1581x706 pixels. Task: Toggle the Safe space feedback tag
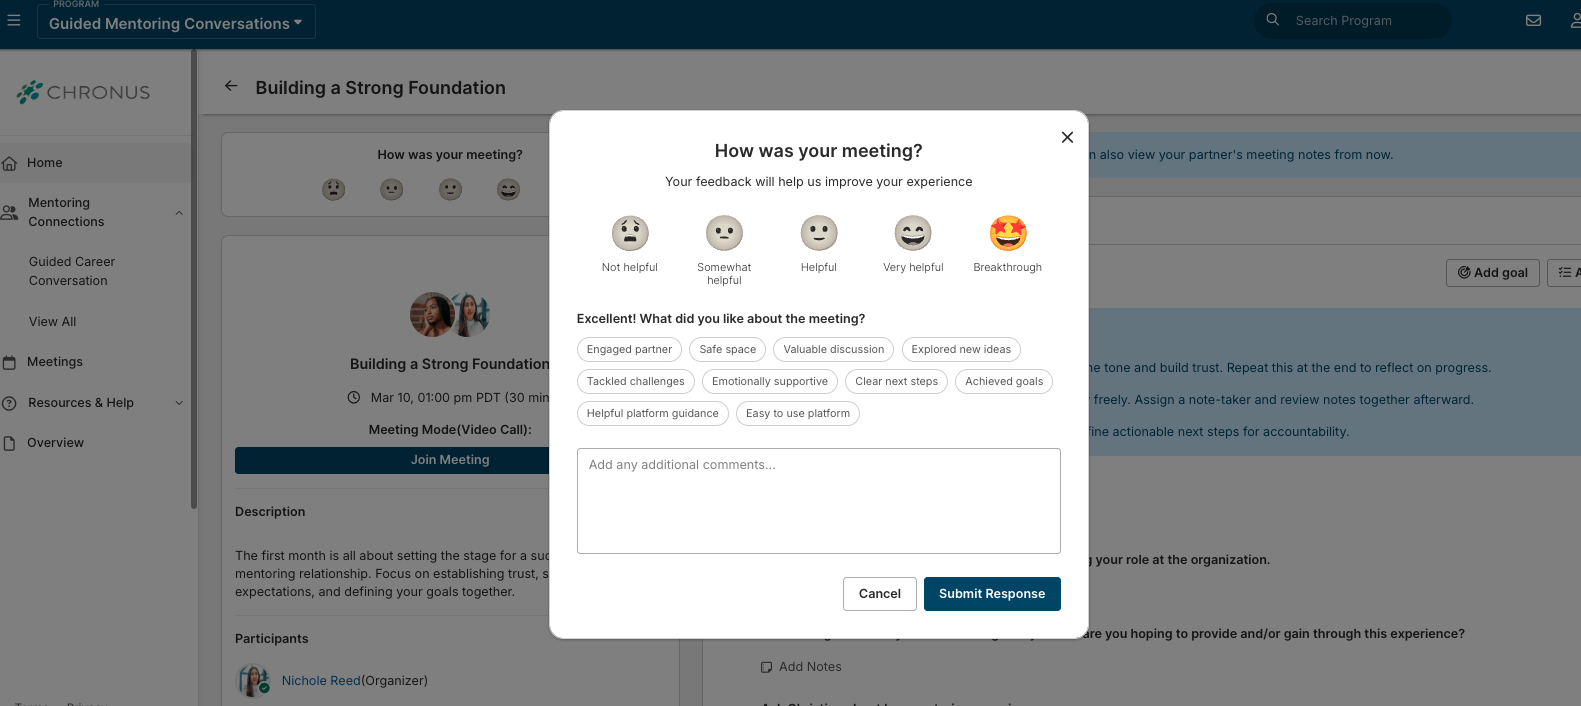point(727,349)
